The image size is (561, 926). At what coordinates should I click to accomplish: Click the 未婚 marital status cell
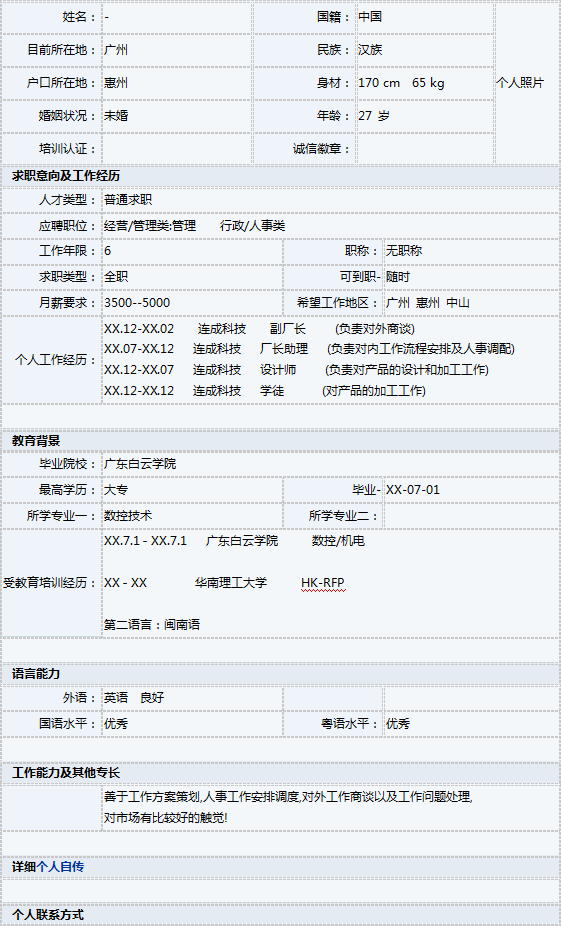[177, 116]
